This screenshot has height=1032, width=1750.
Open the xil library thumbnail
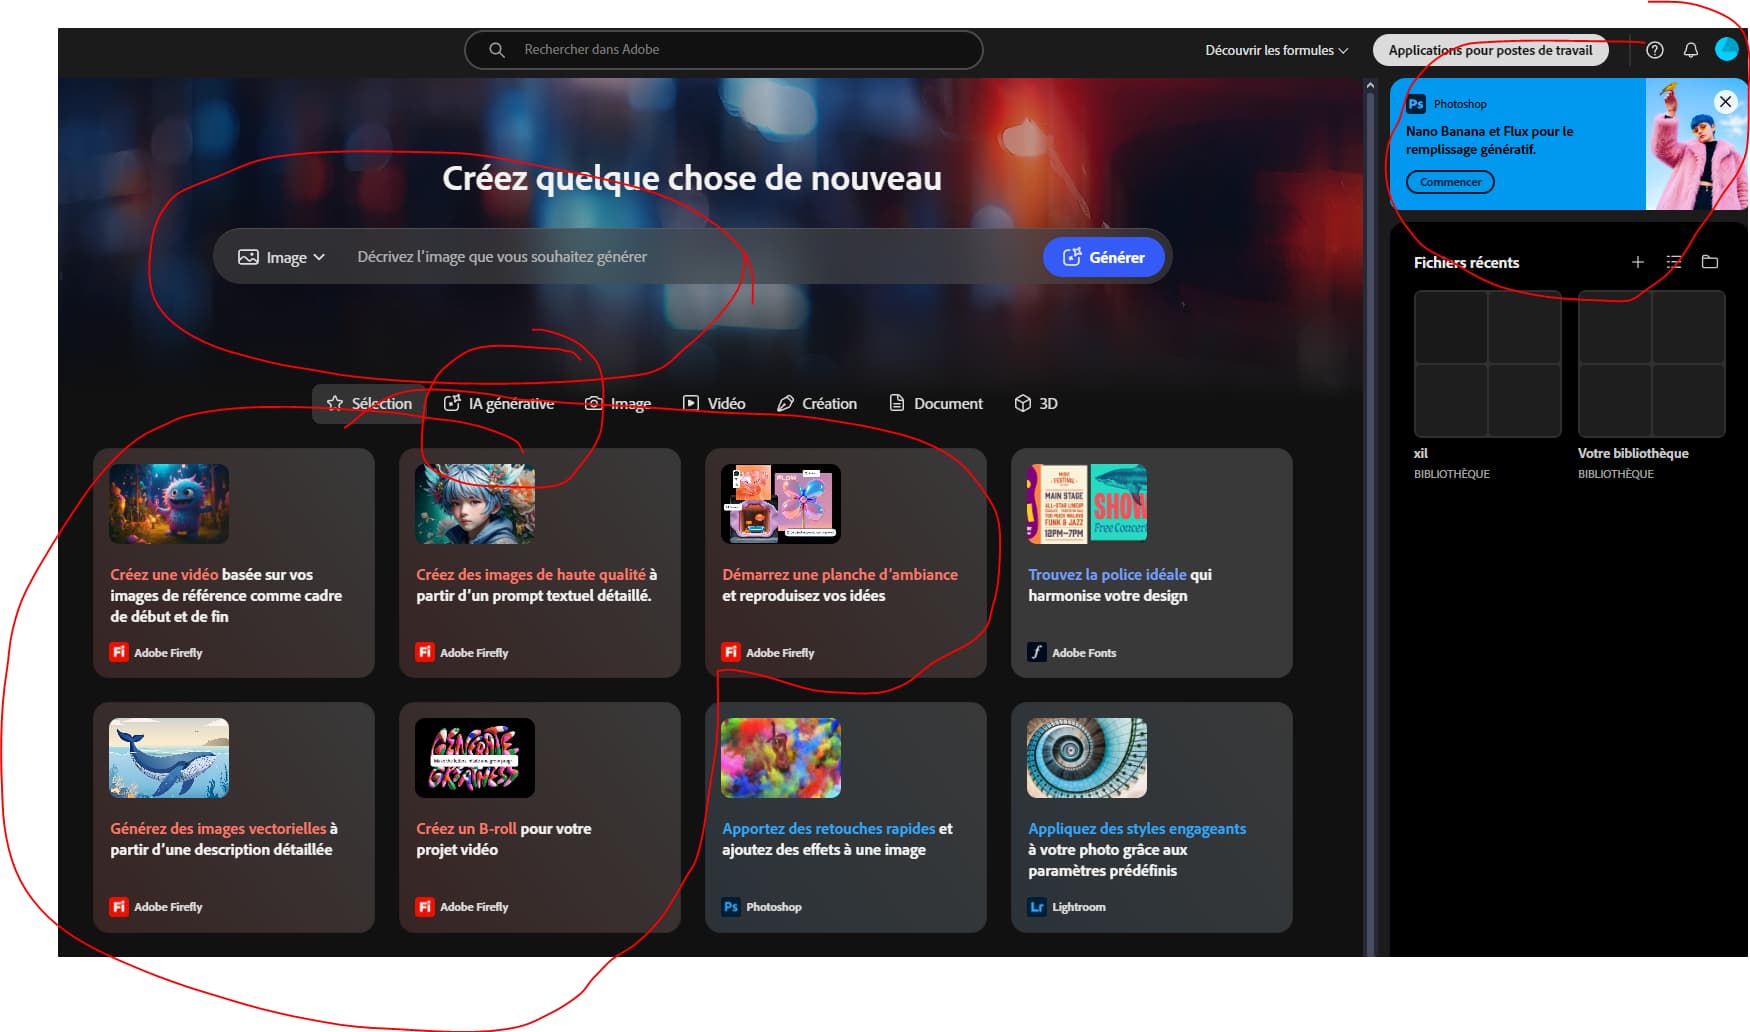1487,364
